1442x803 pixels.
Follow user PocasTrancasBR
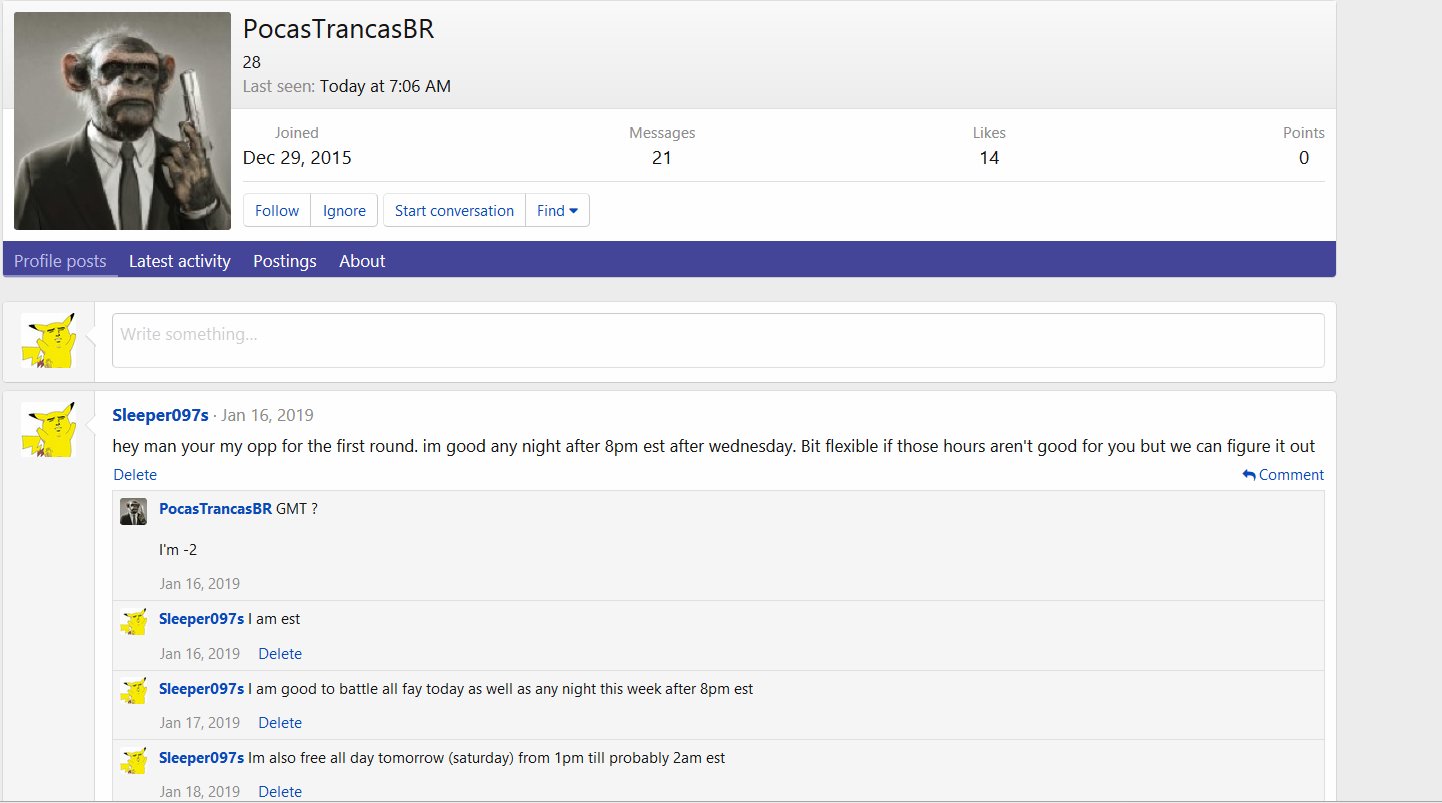point(277,211)
